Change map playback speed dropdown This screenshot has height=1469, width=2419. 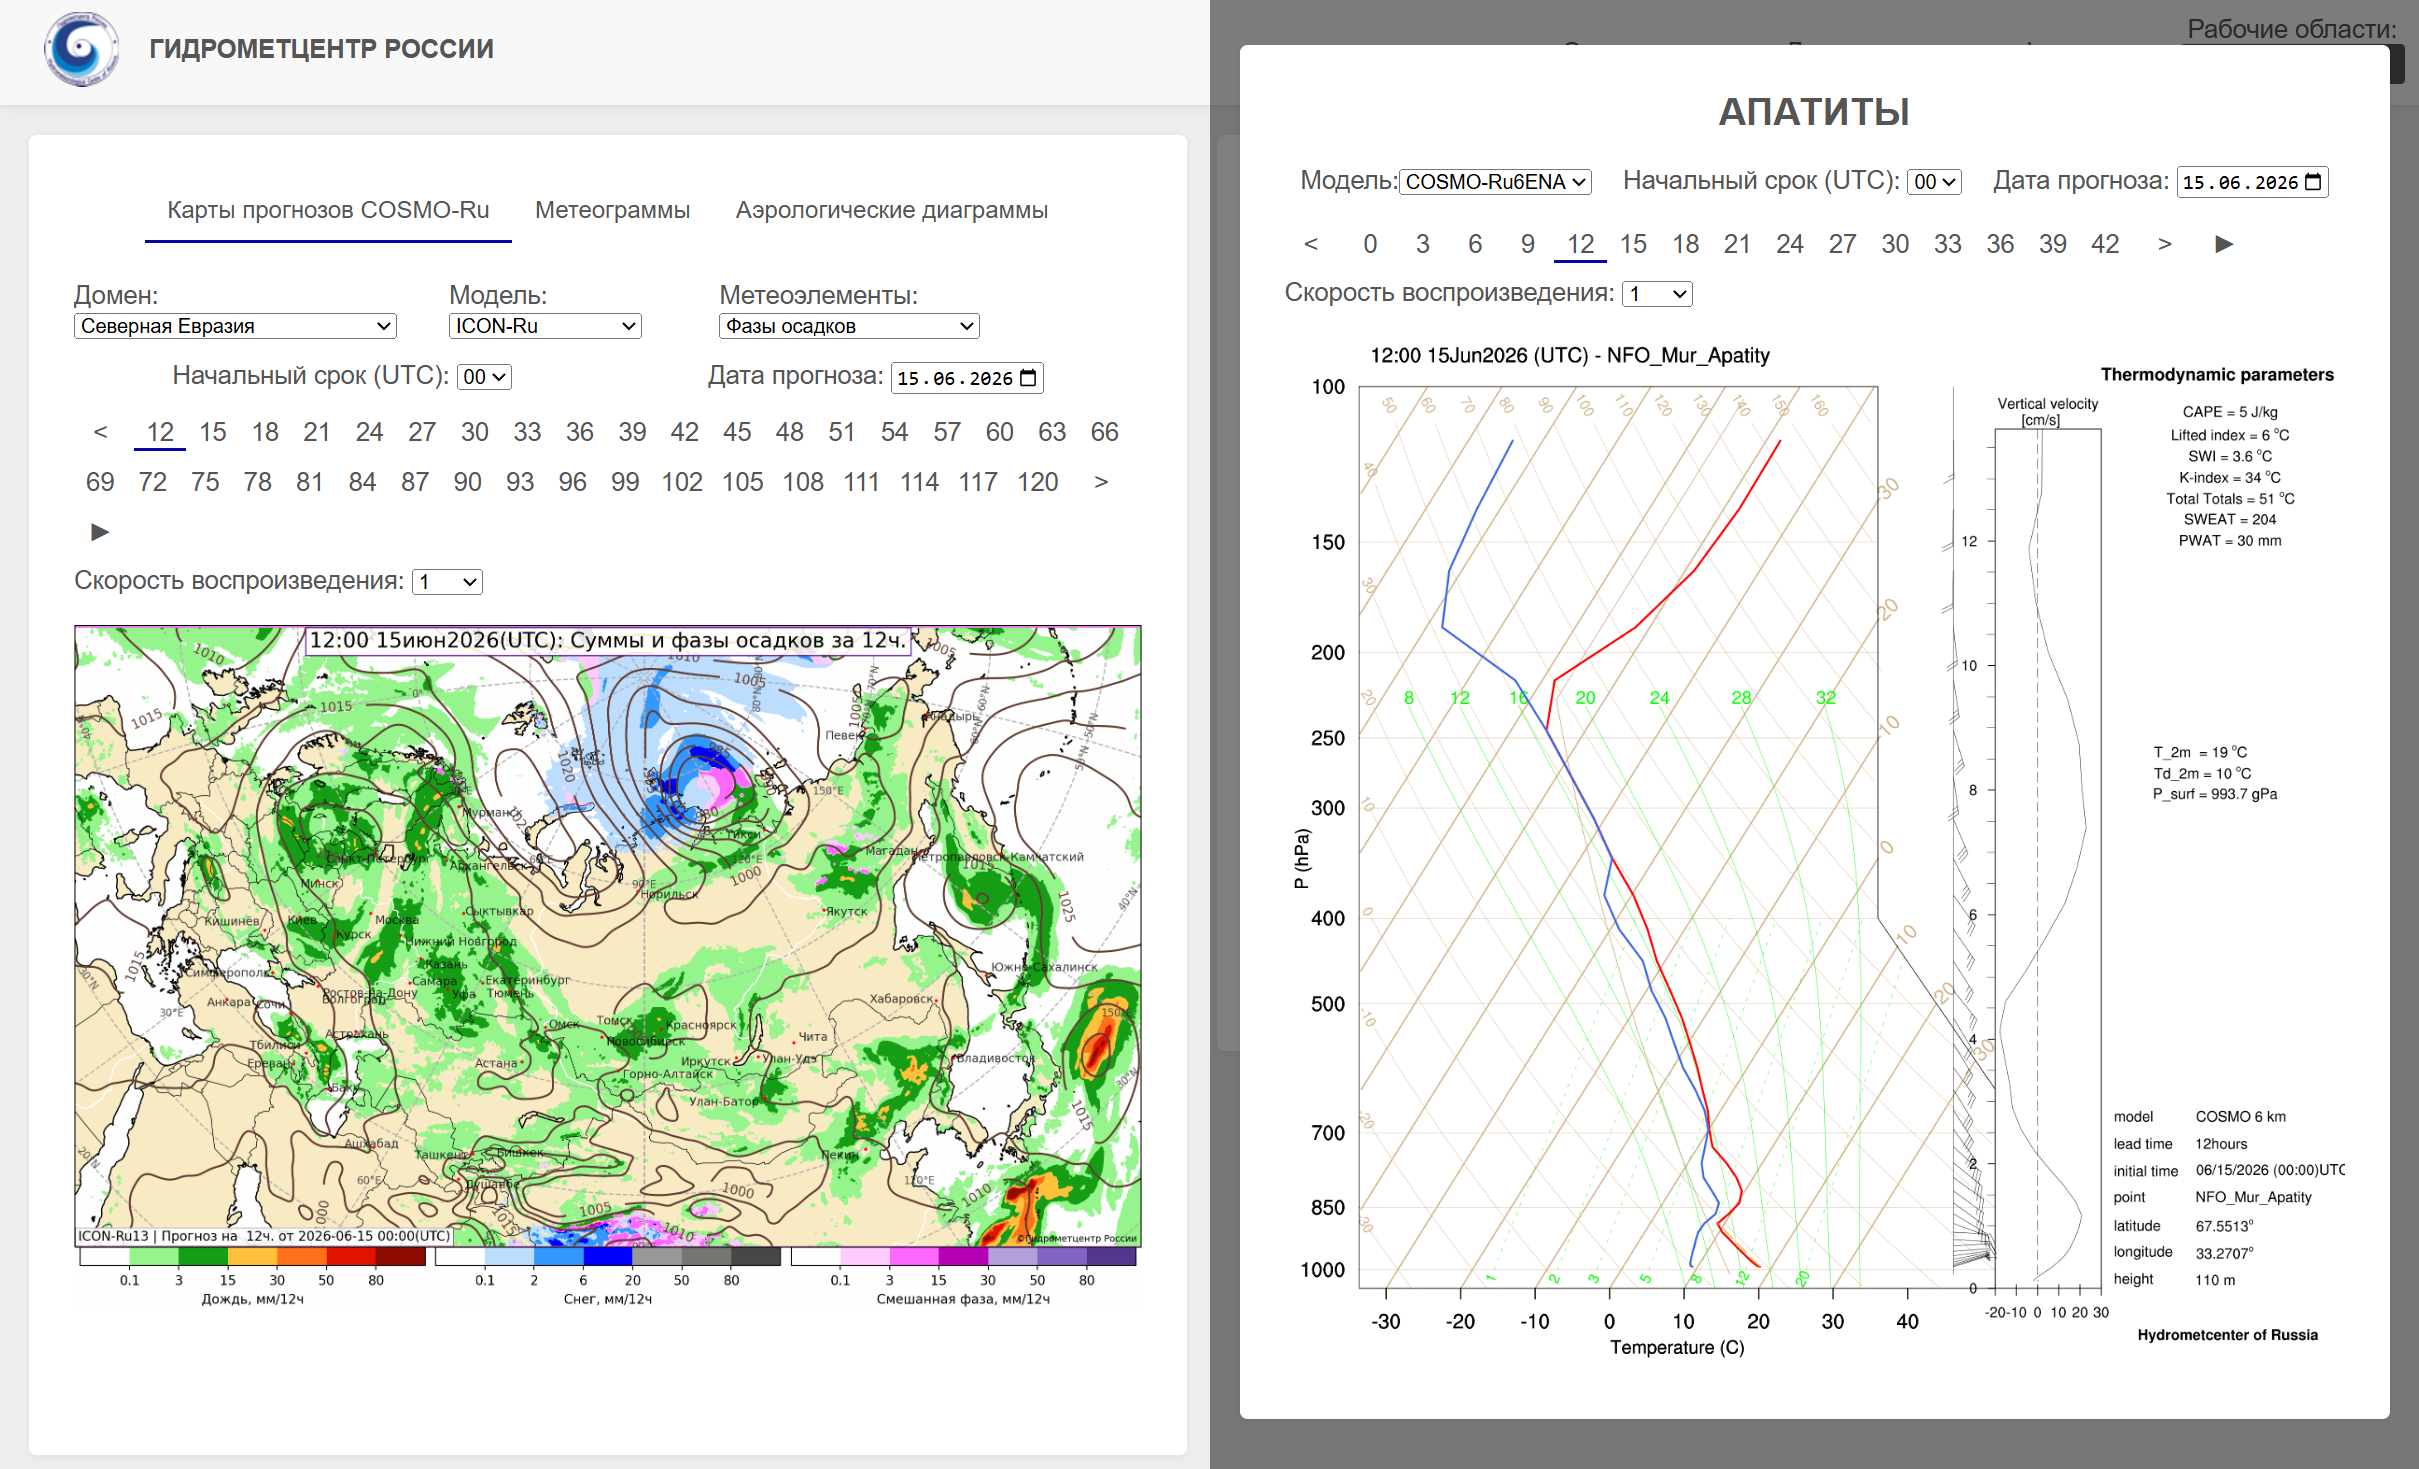[x=448, y=582]
